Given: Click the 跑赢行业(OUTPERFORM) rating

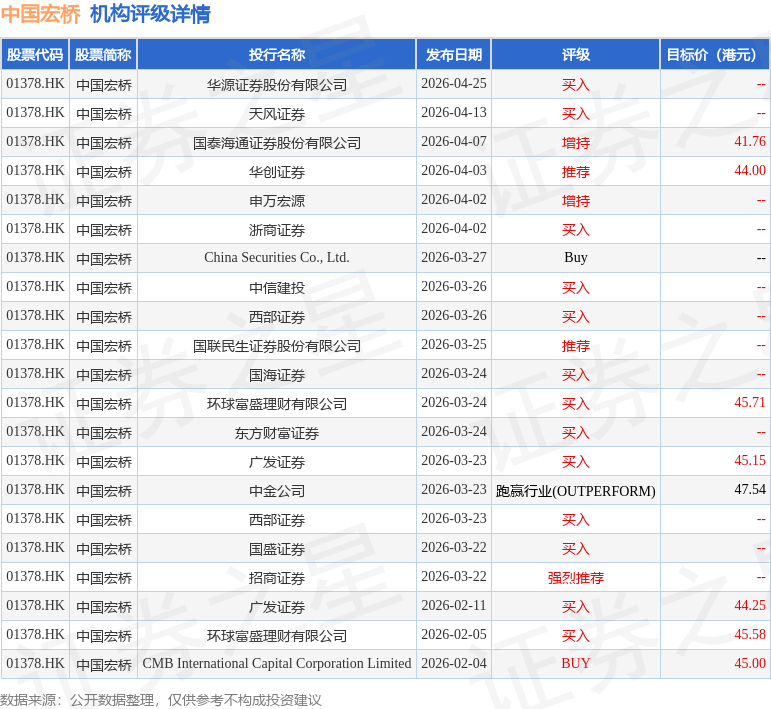Looking at the screenshot, I should coord(576,491).
